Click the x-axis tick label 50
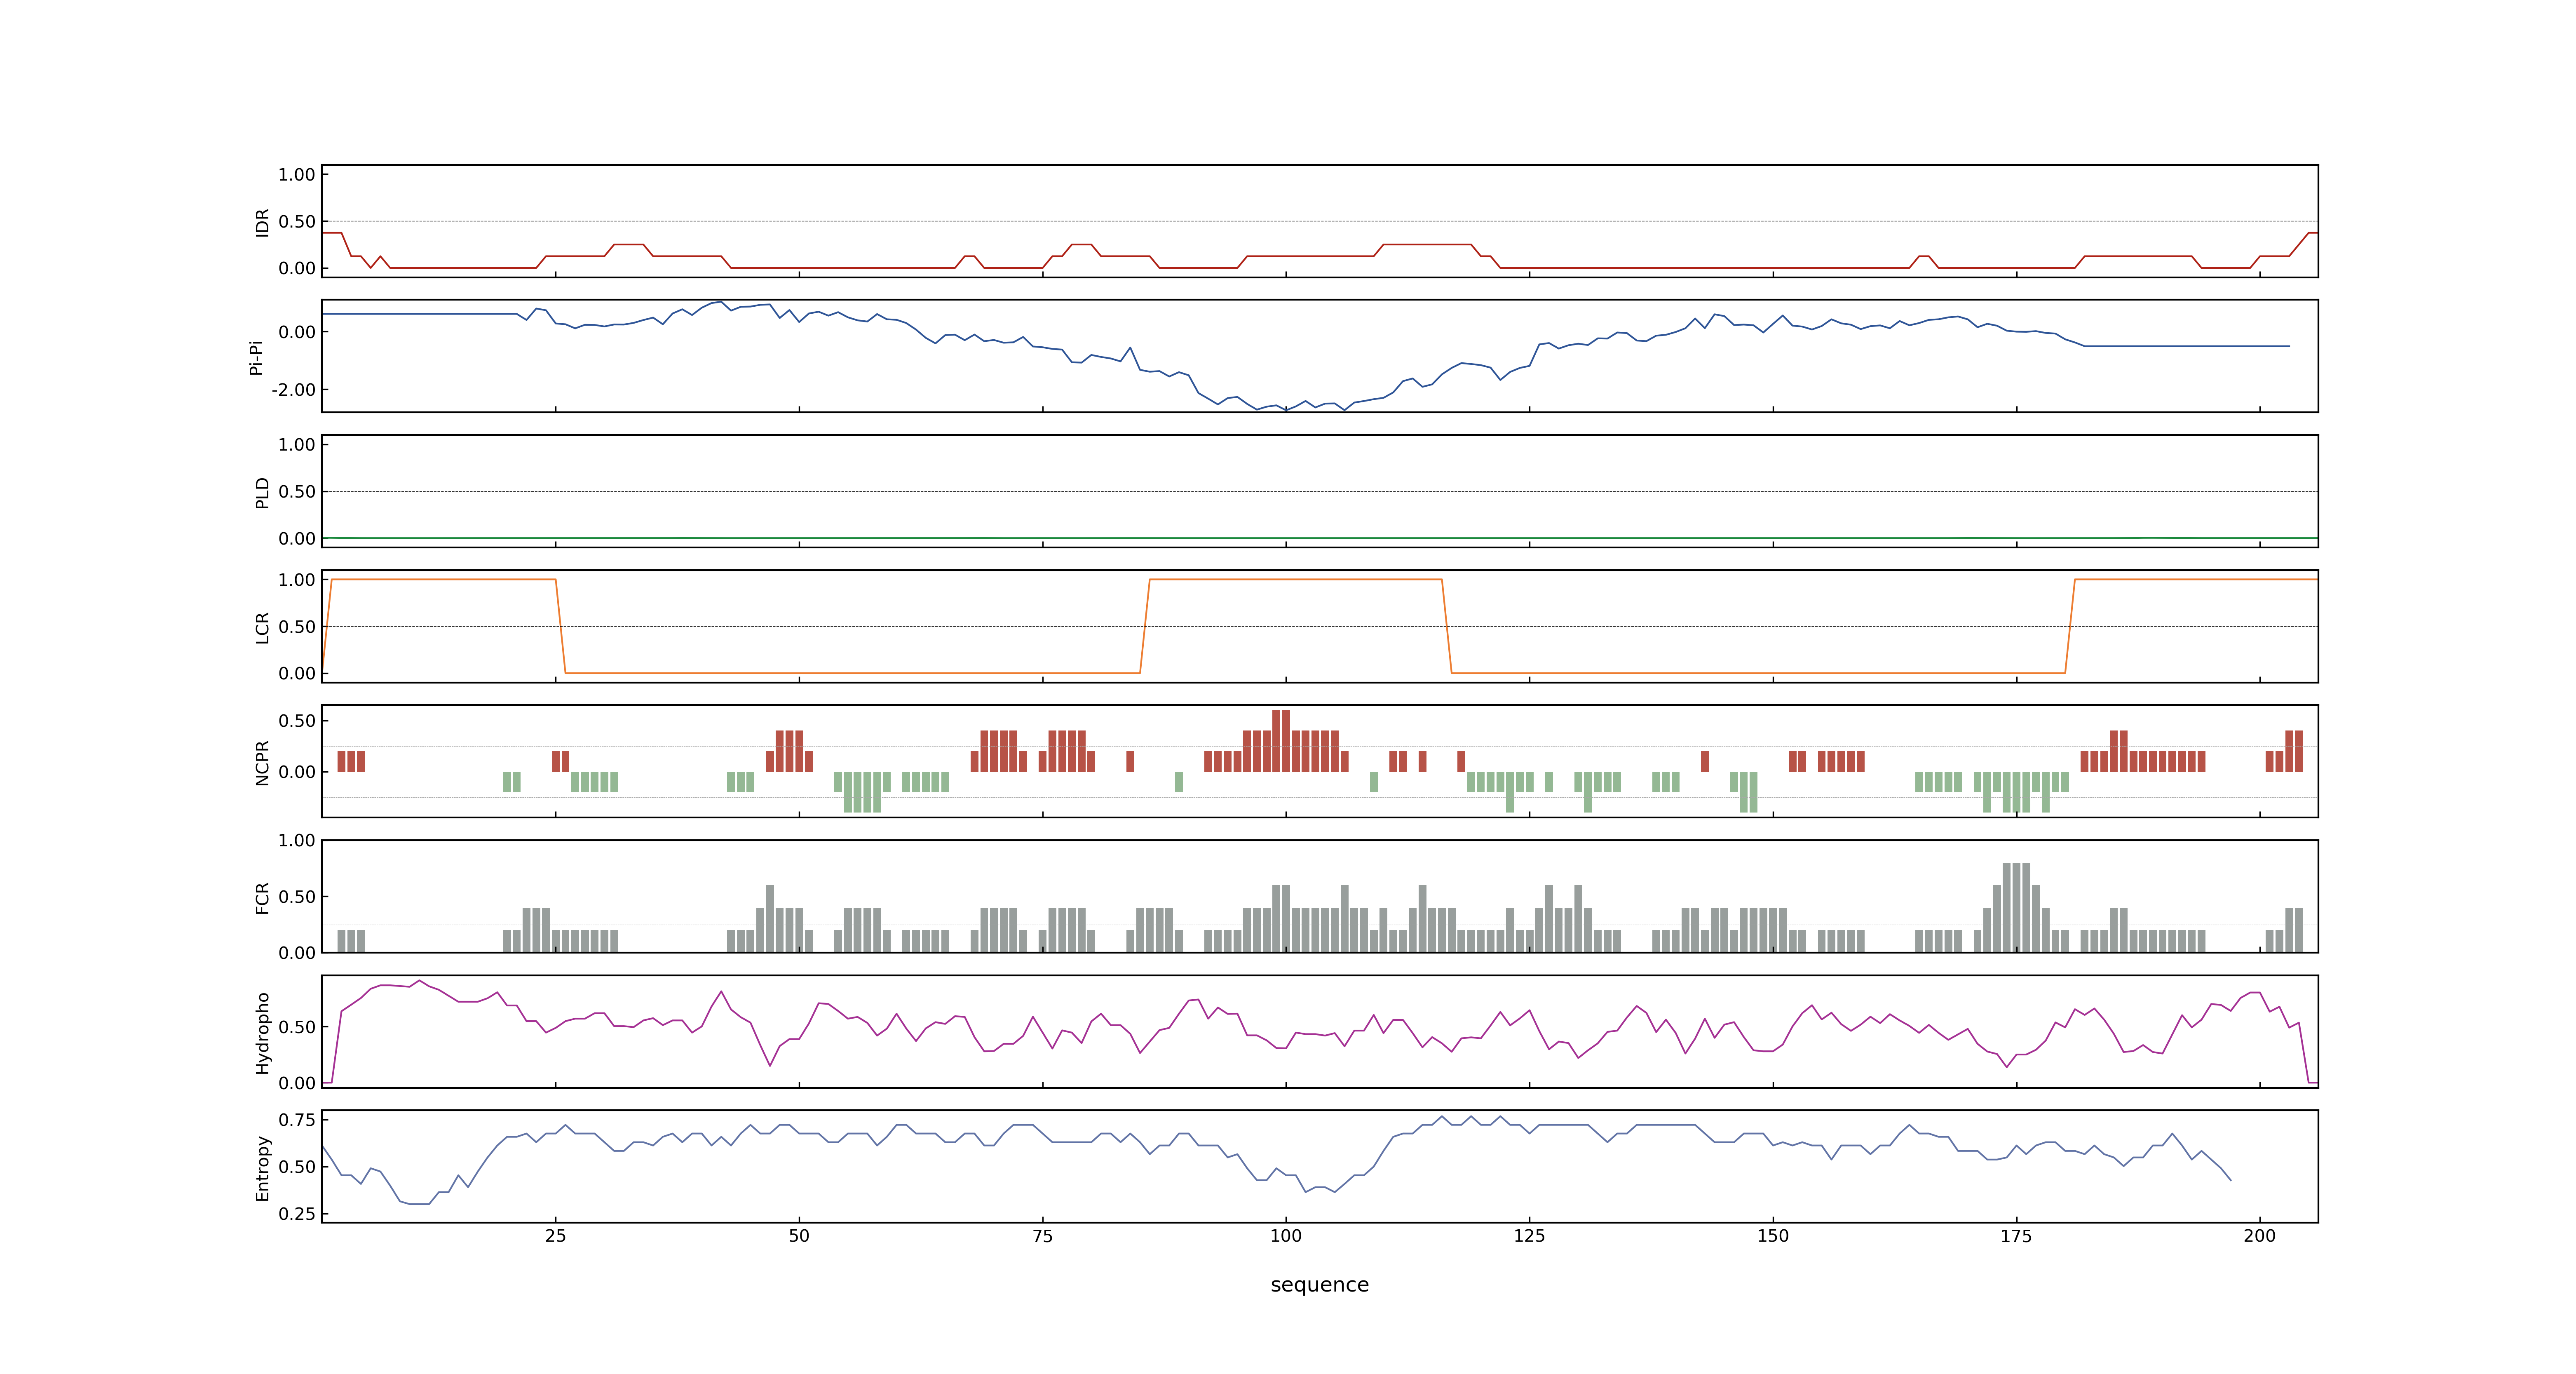2576x1374 pixels. click(x=799, y=1236)
